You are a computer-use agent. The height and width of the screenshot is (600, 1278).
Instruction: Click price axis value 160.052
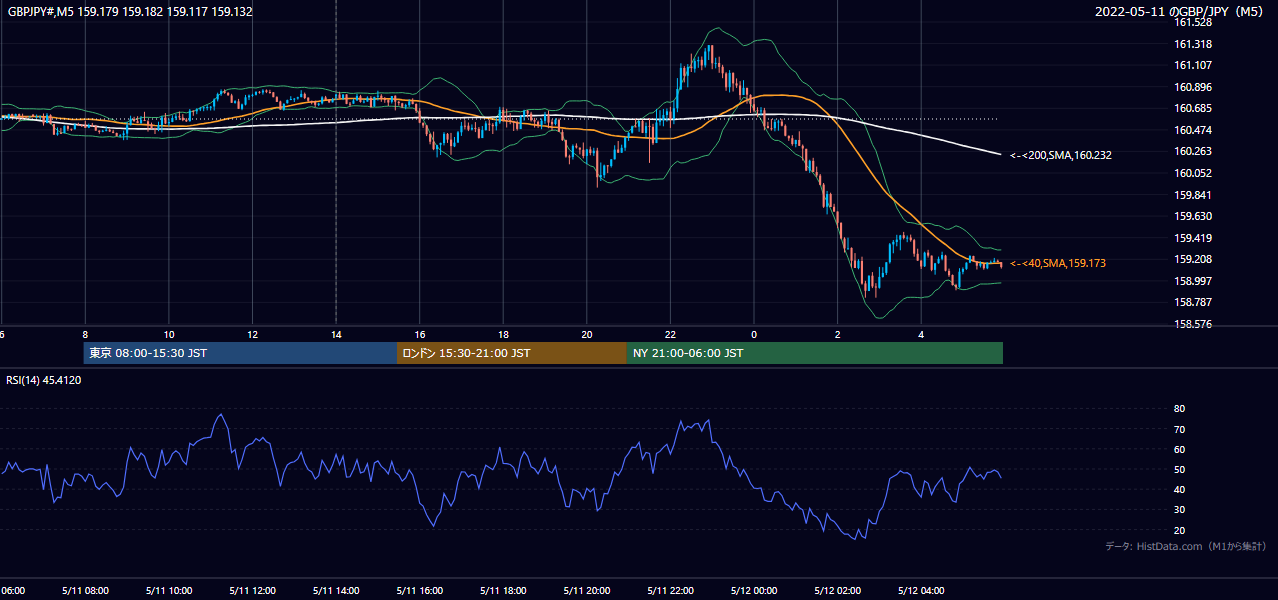pyautogui.click(x=1192, y=173)
